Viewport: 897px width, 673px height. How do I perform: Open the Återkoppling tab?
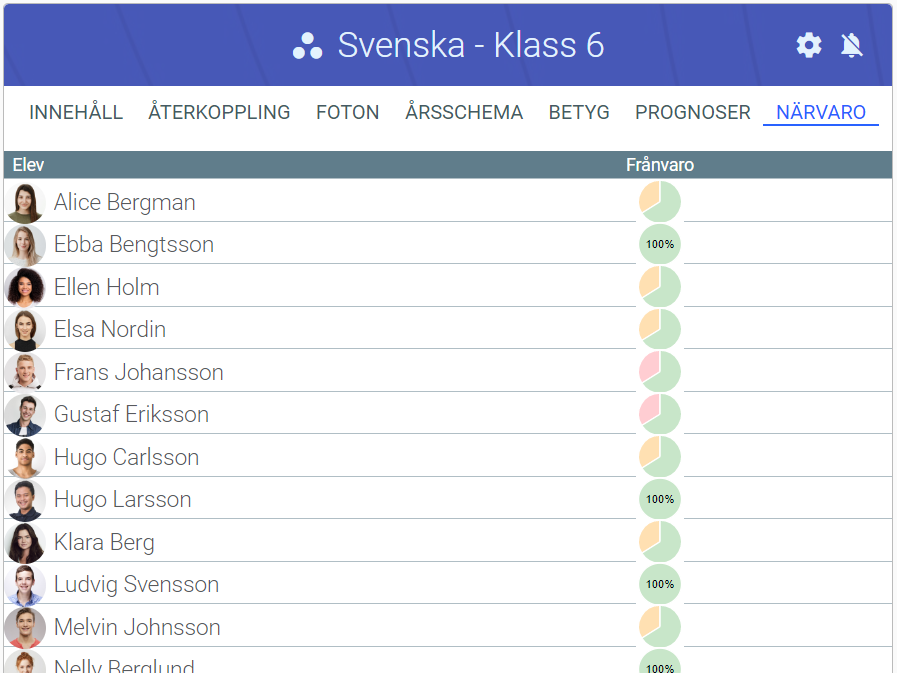(219, 113)
